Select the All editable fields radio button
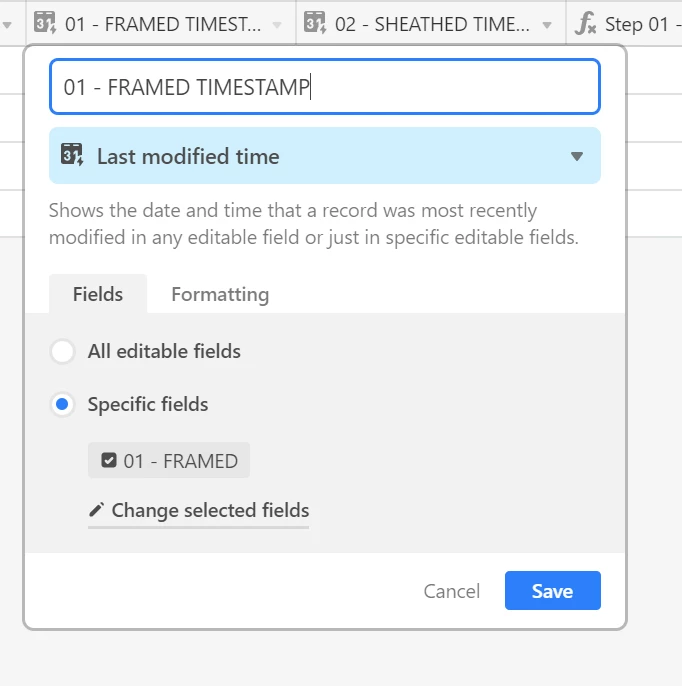This screenshot has height=686, width=682. 63,351
